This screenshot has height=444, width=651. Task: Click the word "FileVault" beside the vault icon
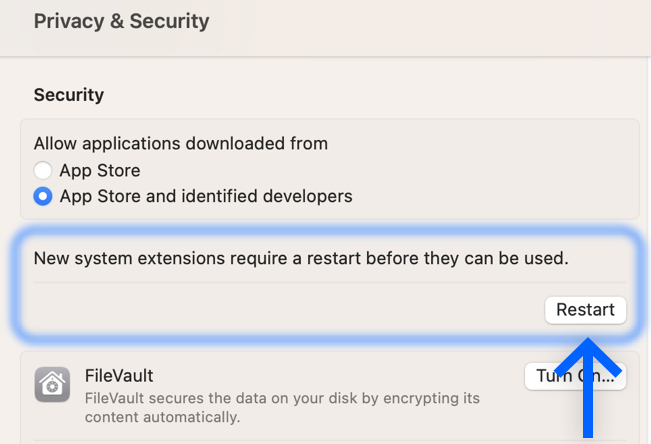tap(119, 376)
